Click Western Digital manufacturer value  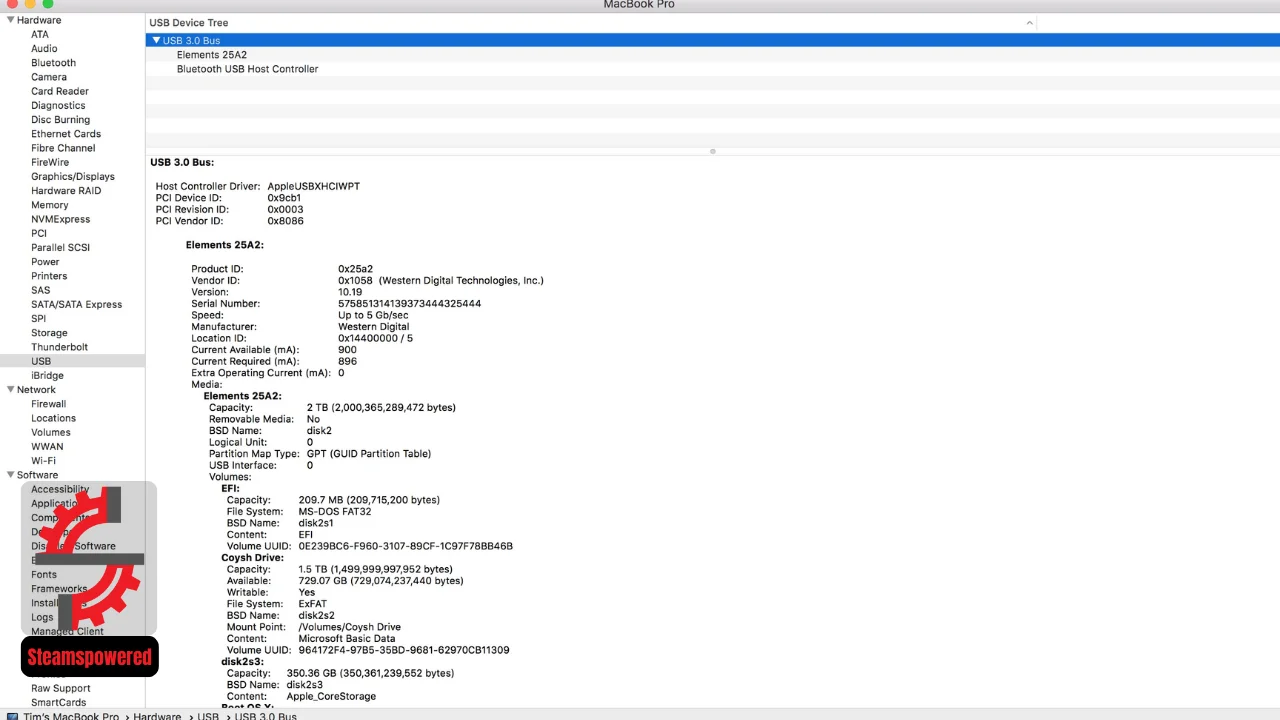(x=373, y=327)
